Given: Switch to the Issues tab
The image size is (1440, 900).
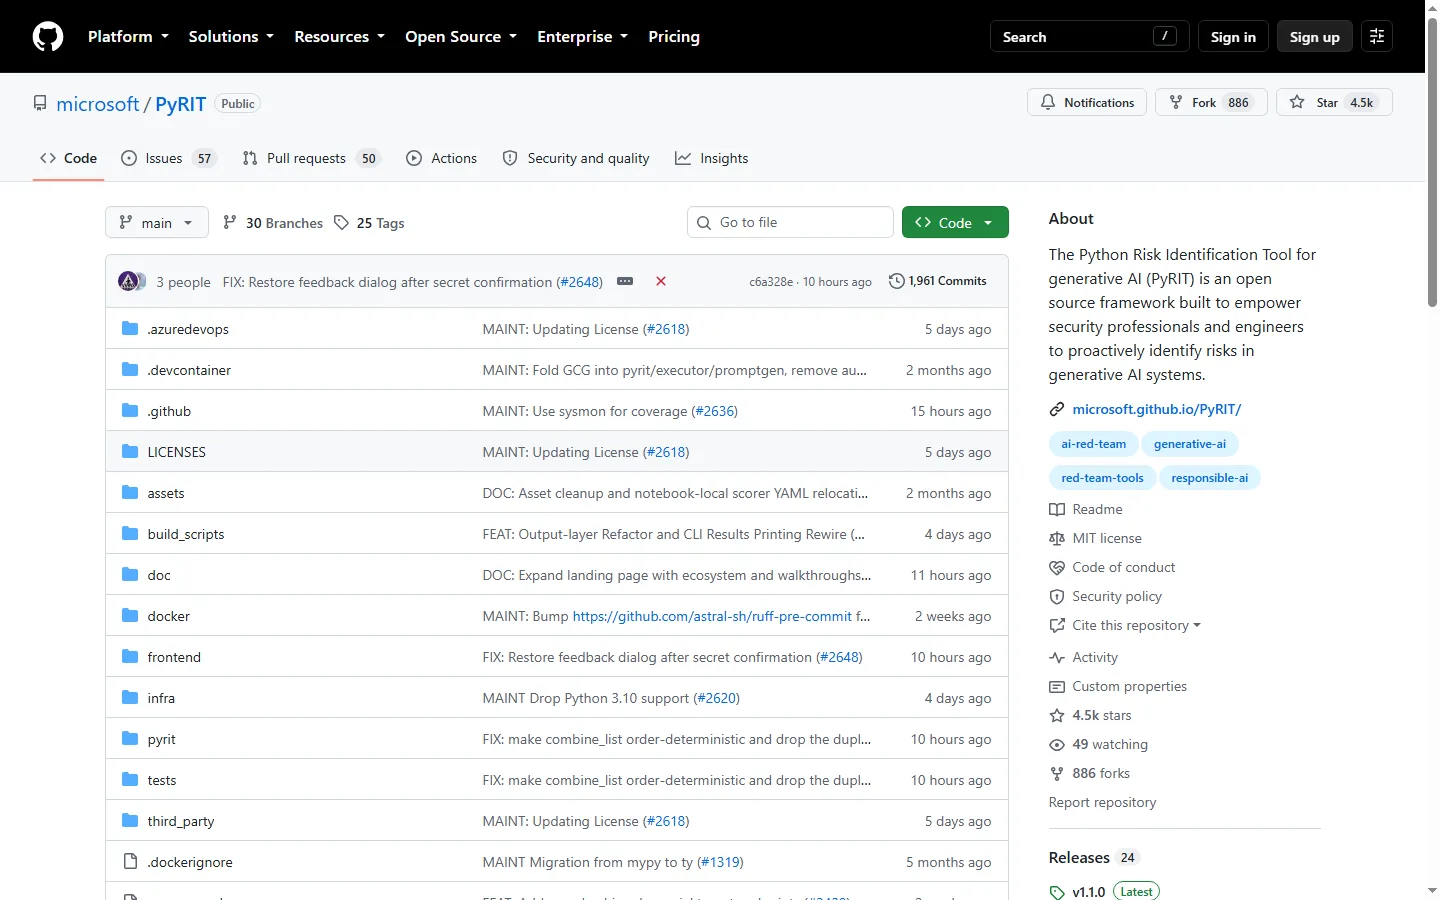Looking at the screenshot, I should [x=168, y=158].
